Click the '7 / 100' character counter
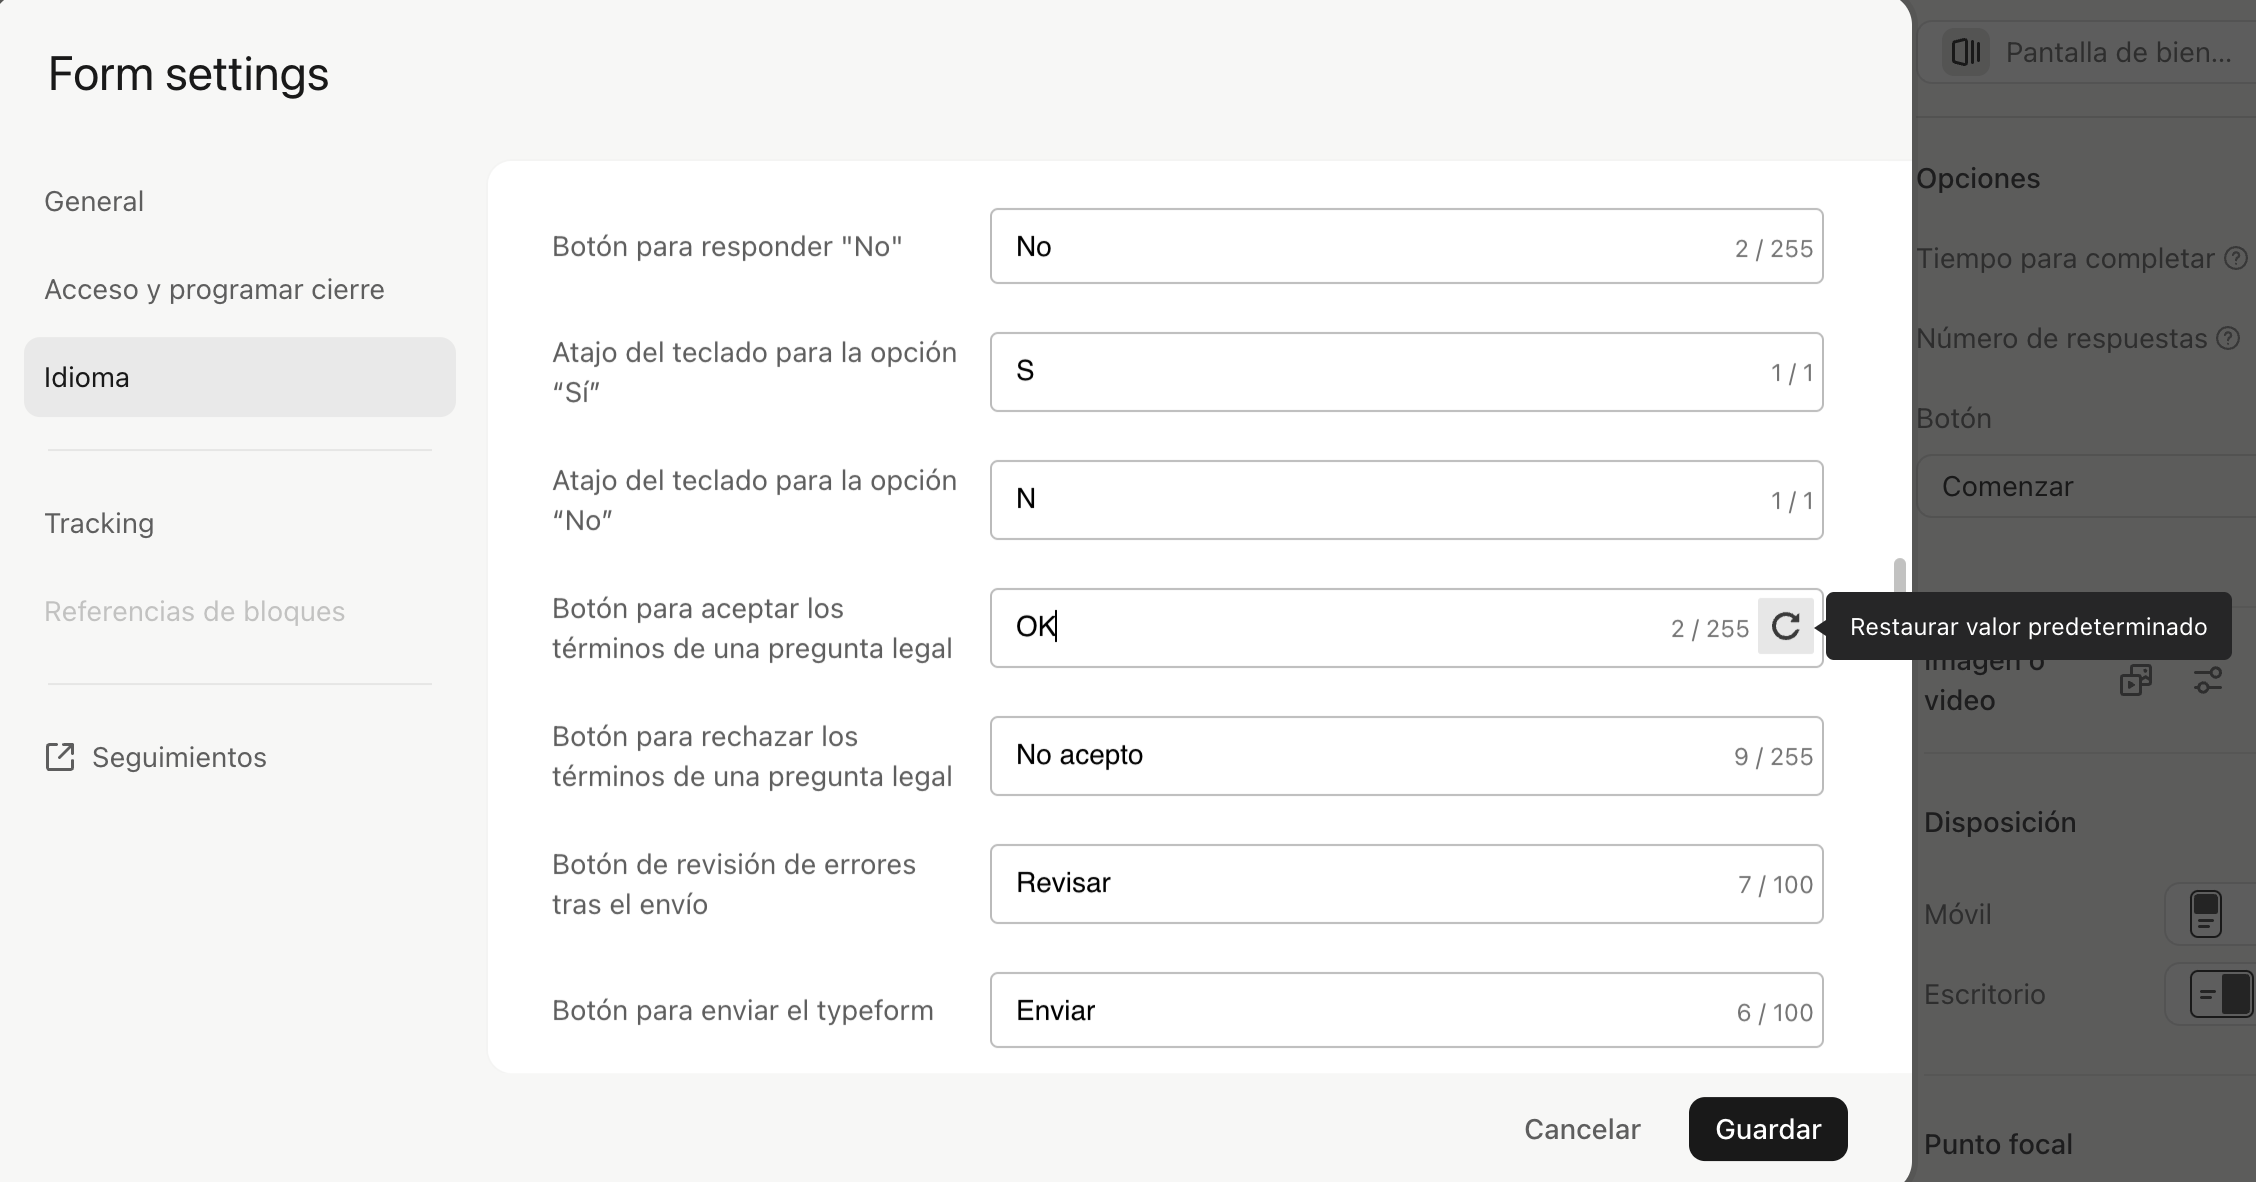This screenshot has width=2256, height=1182. click(x=1775, y=885)
